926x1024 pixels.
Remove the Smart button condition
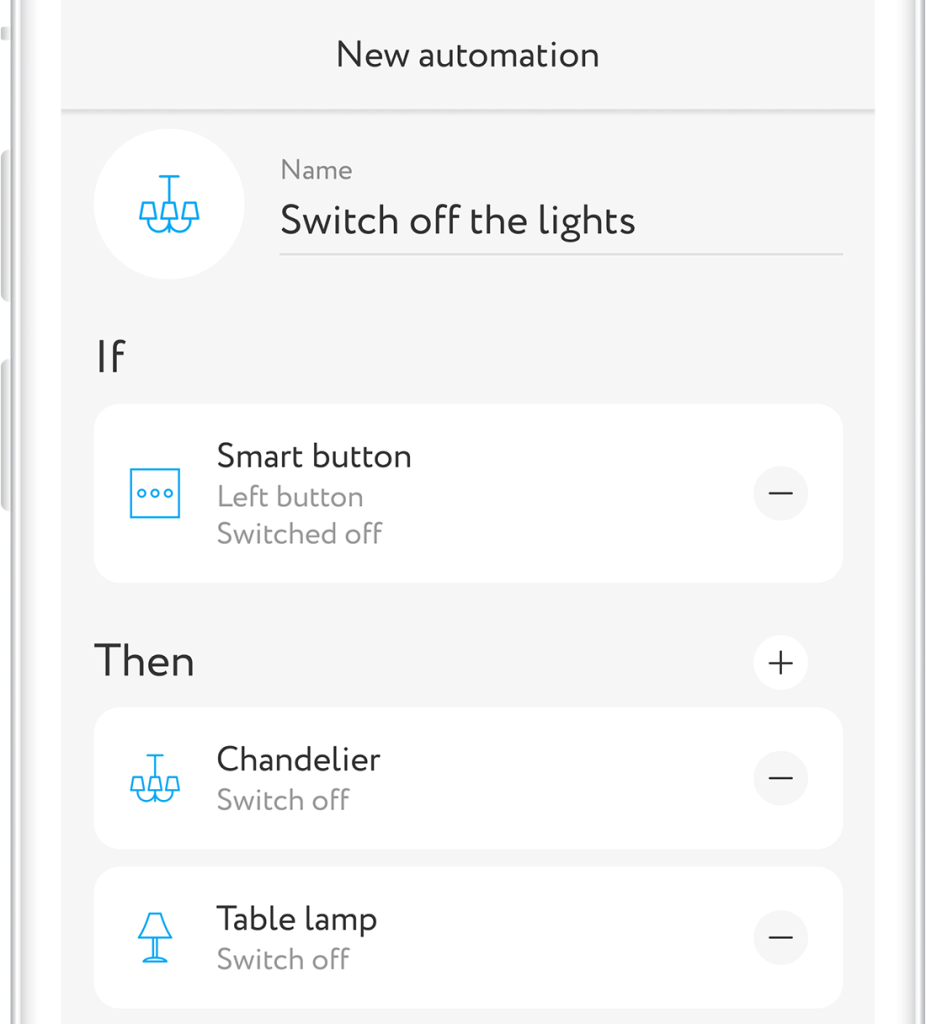[x=780, y=493]
